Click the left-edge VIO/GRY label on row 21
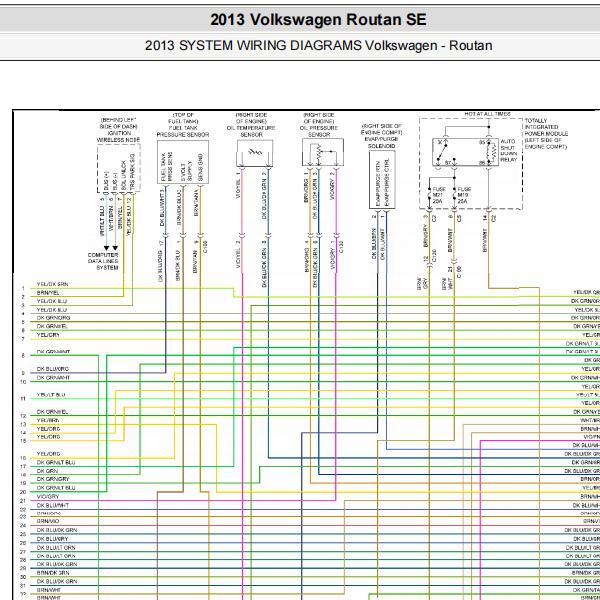The height and width of the screenshot is (600, 600). coord(48,496)
